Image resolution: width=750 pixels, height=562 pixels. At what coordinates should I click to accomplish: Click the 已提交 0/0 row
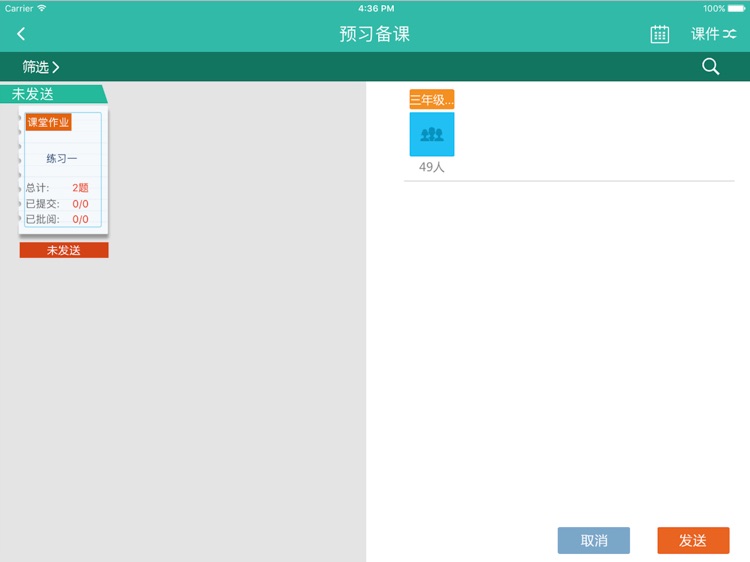pos(57,204)
